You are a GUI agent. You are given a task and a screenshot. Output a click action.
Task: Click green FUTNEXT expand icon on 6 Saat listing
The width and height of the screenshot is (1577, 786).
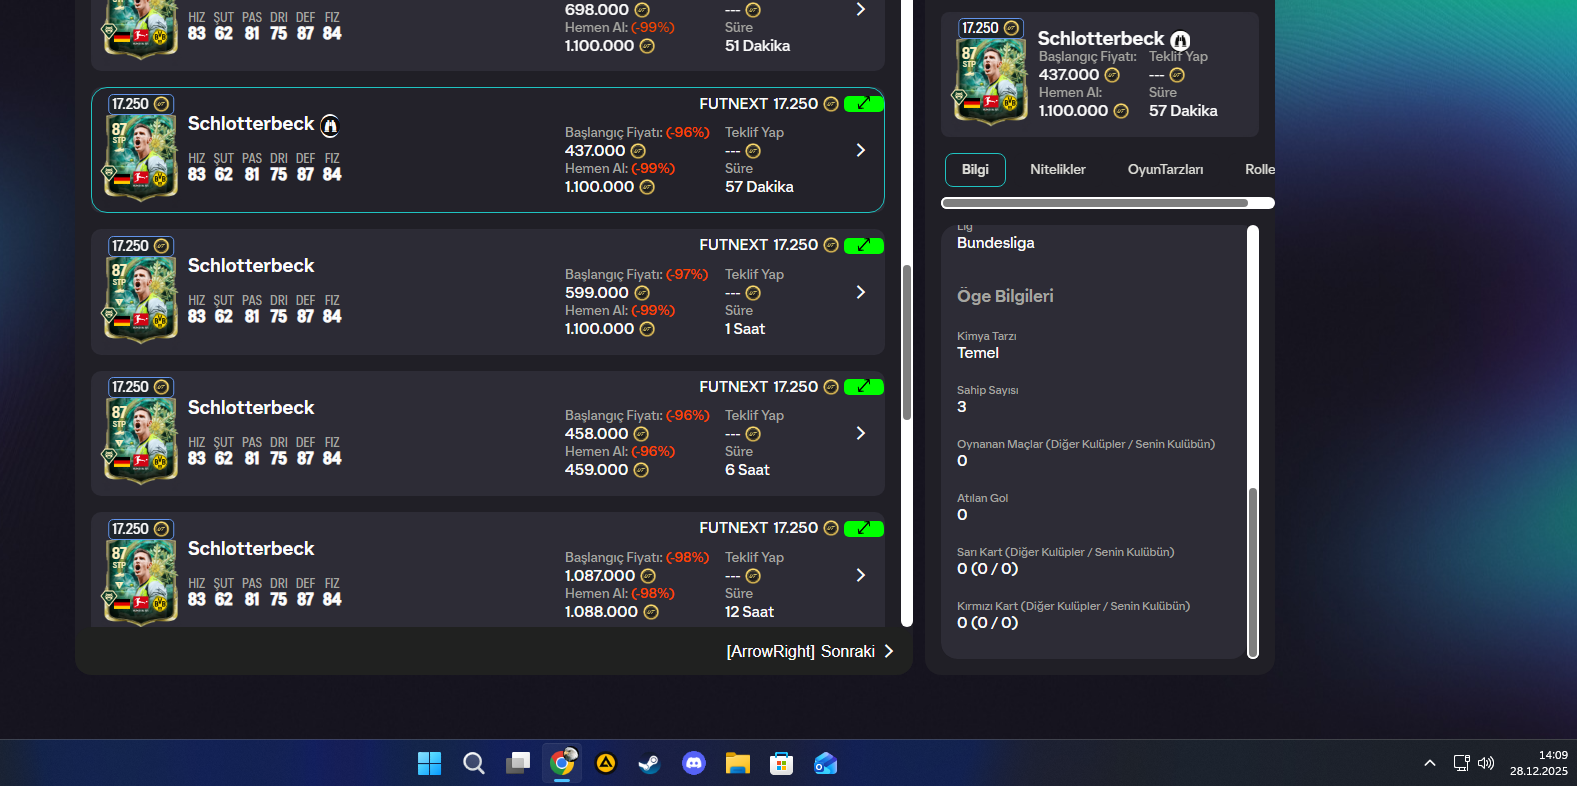point(863,387)
